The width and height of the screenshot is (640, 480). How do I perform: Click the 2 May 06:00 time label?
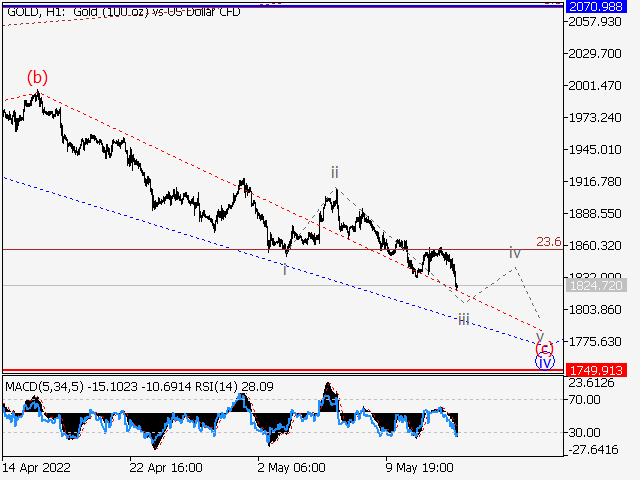[291, 467]
